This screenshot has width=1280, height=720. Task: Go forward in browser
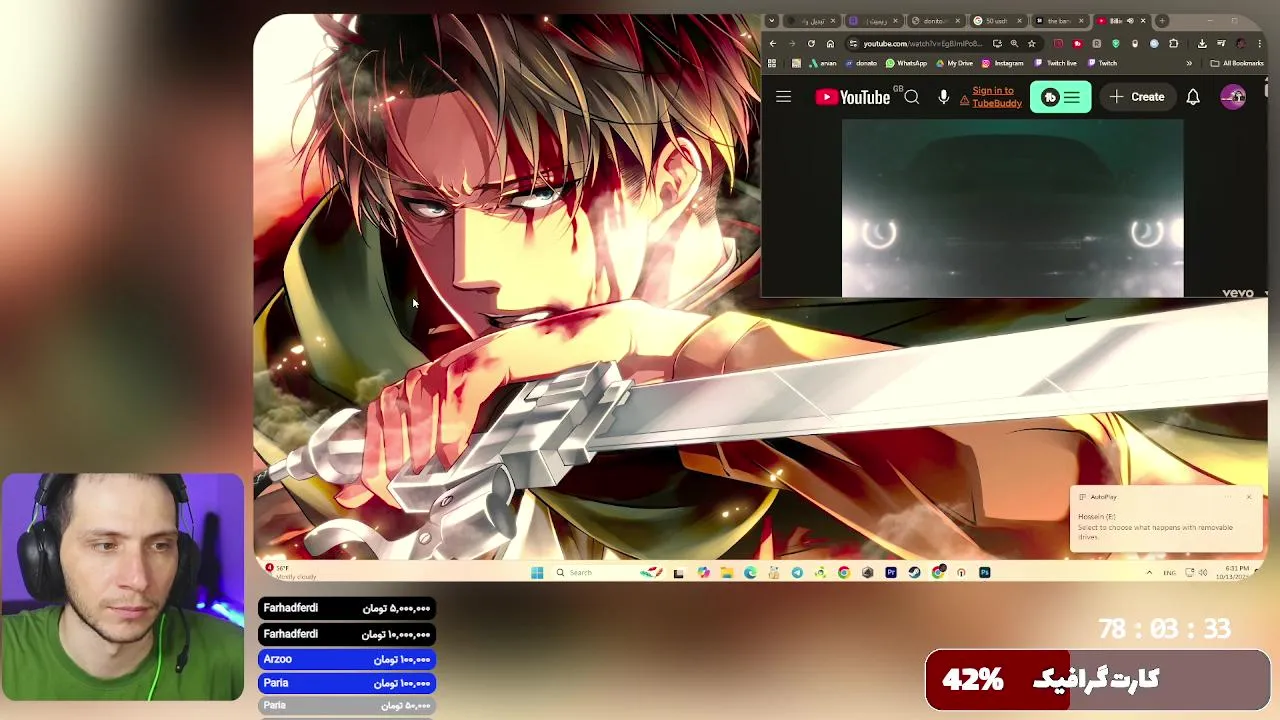[792, 44]
